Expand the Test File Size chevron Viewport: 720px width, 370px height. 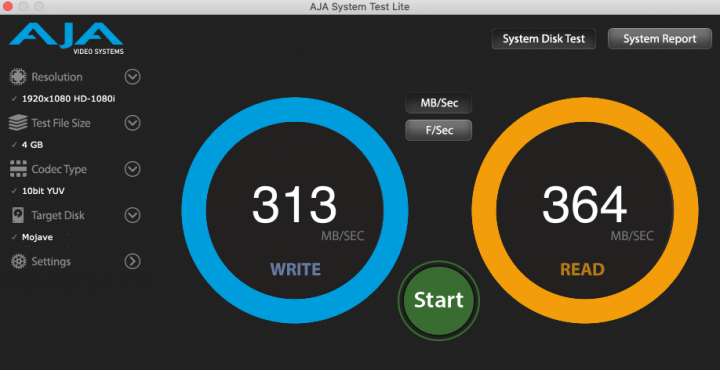[x=133, y=123]
